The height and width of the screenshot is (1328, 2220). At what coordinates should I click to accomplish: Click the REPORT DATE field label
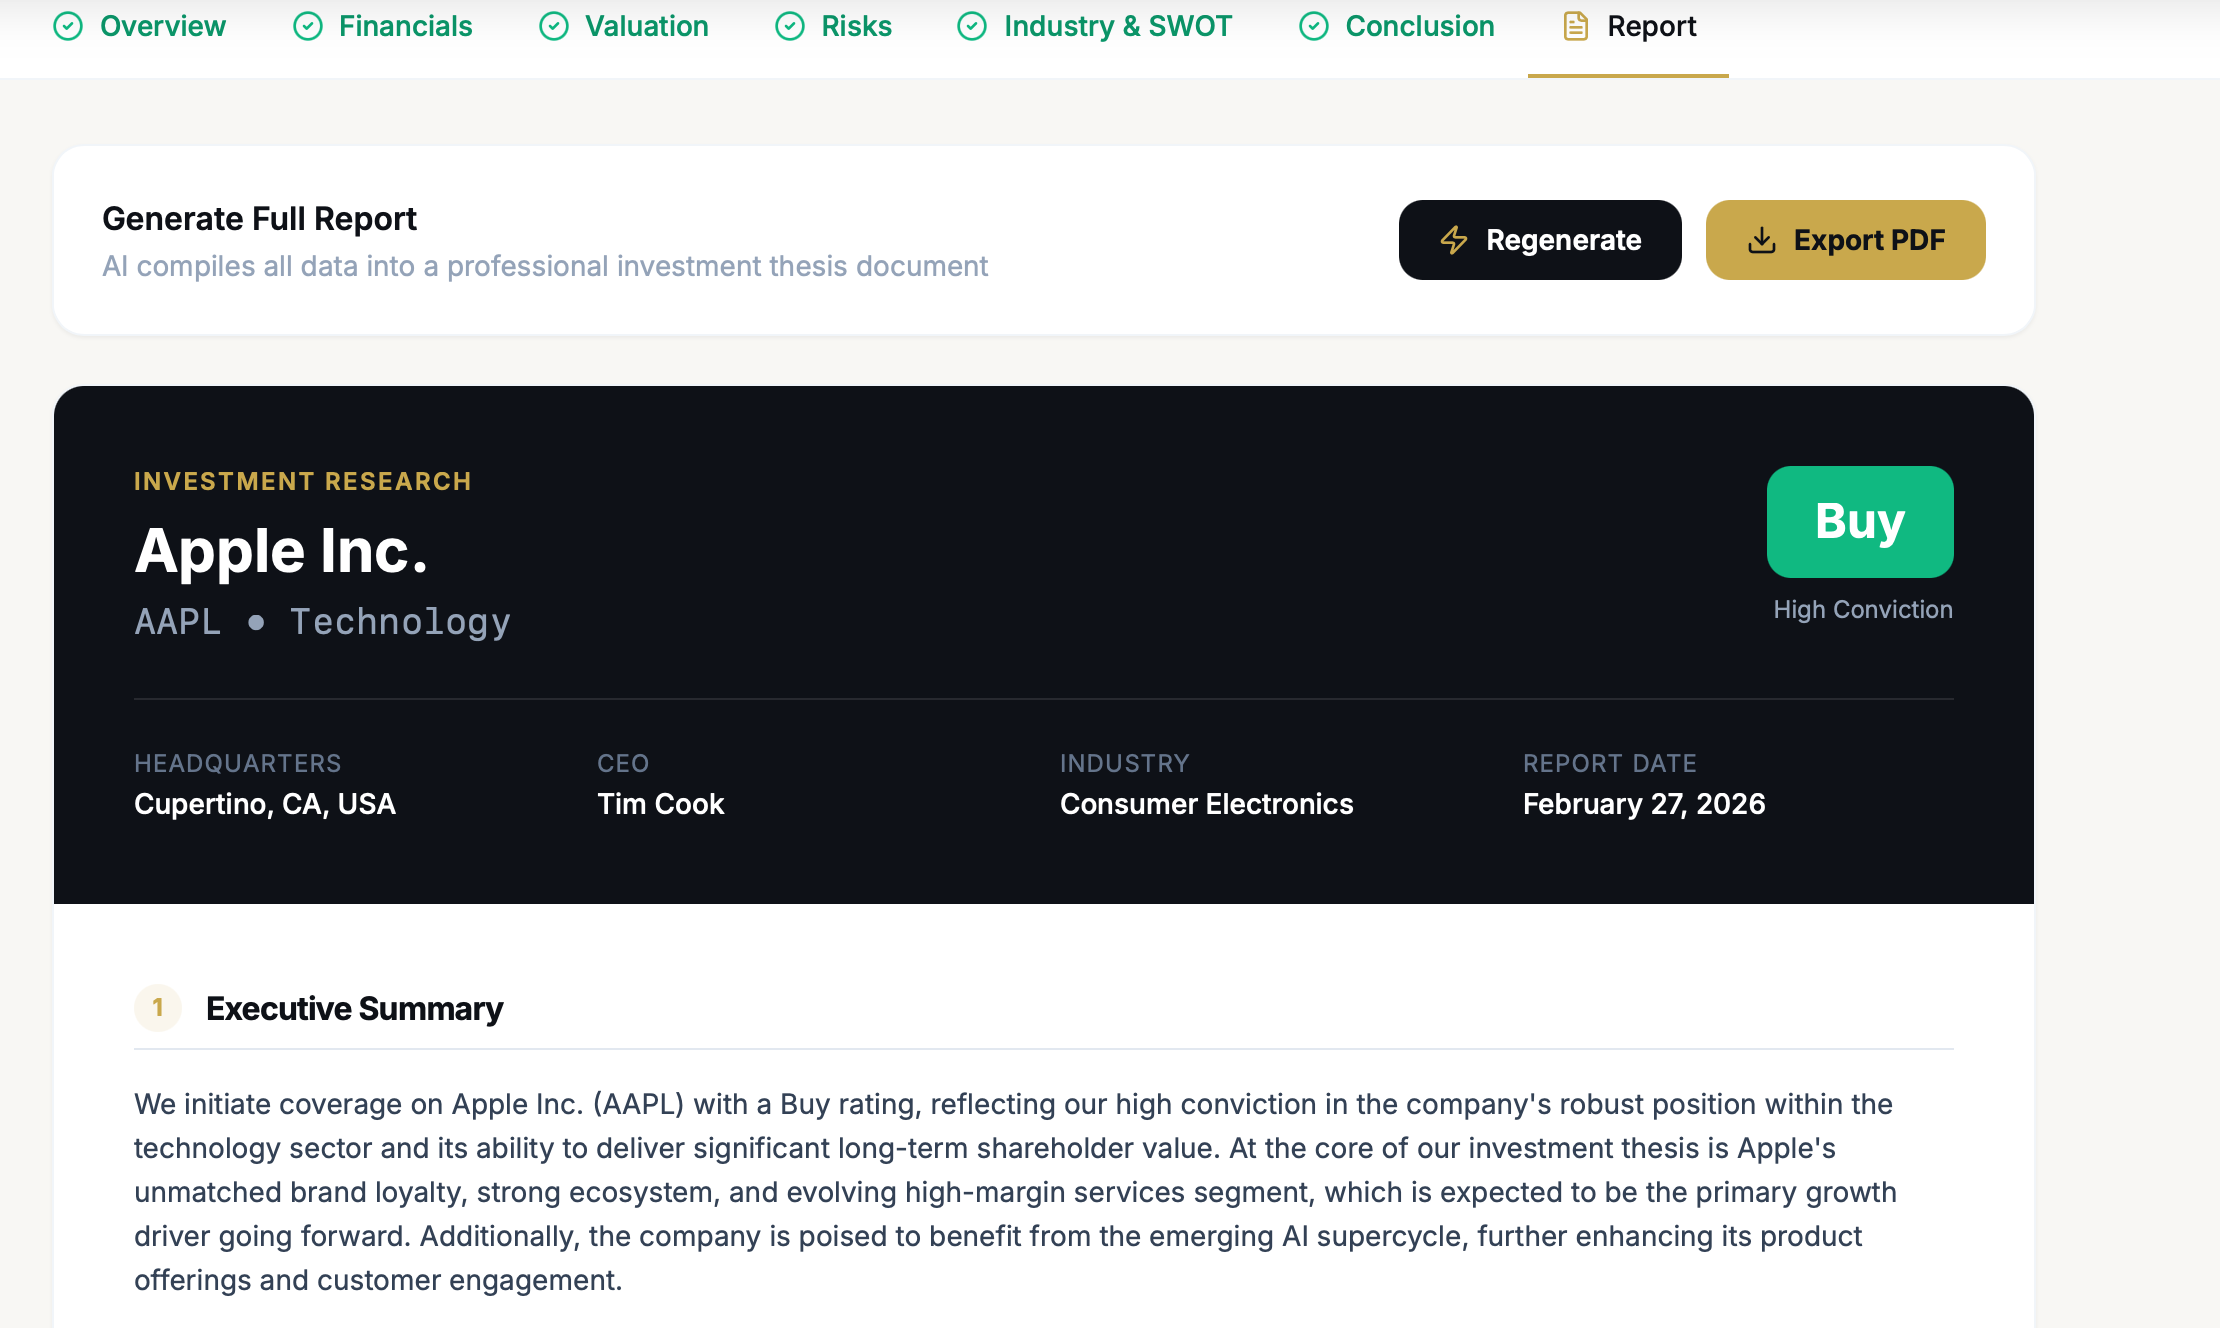coord(1610,763)
